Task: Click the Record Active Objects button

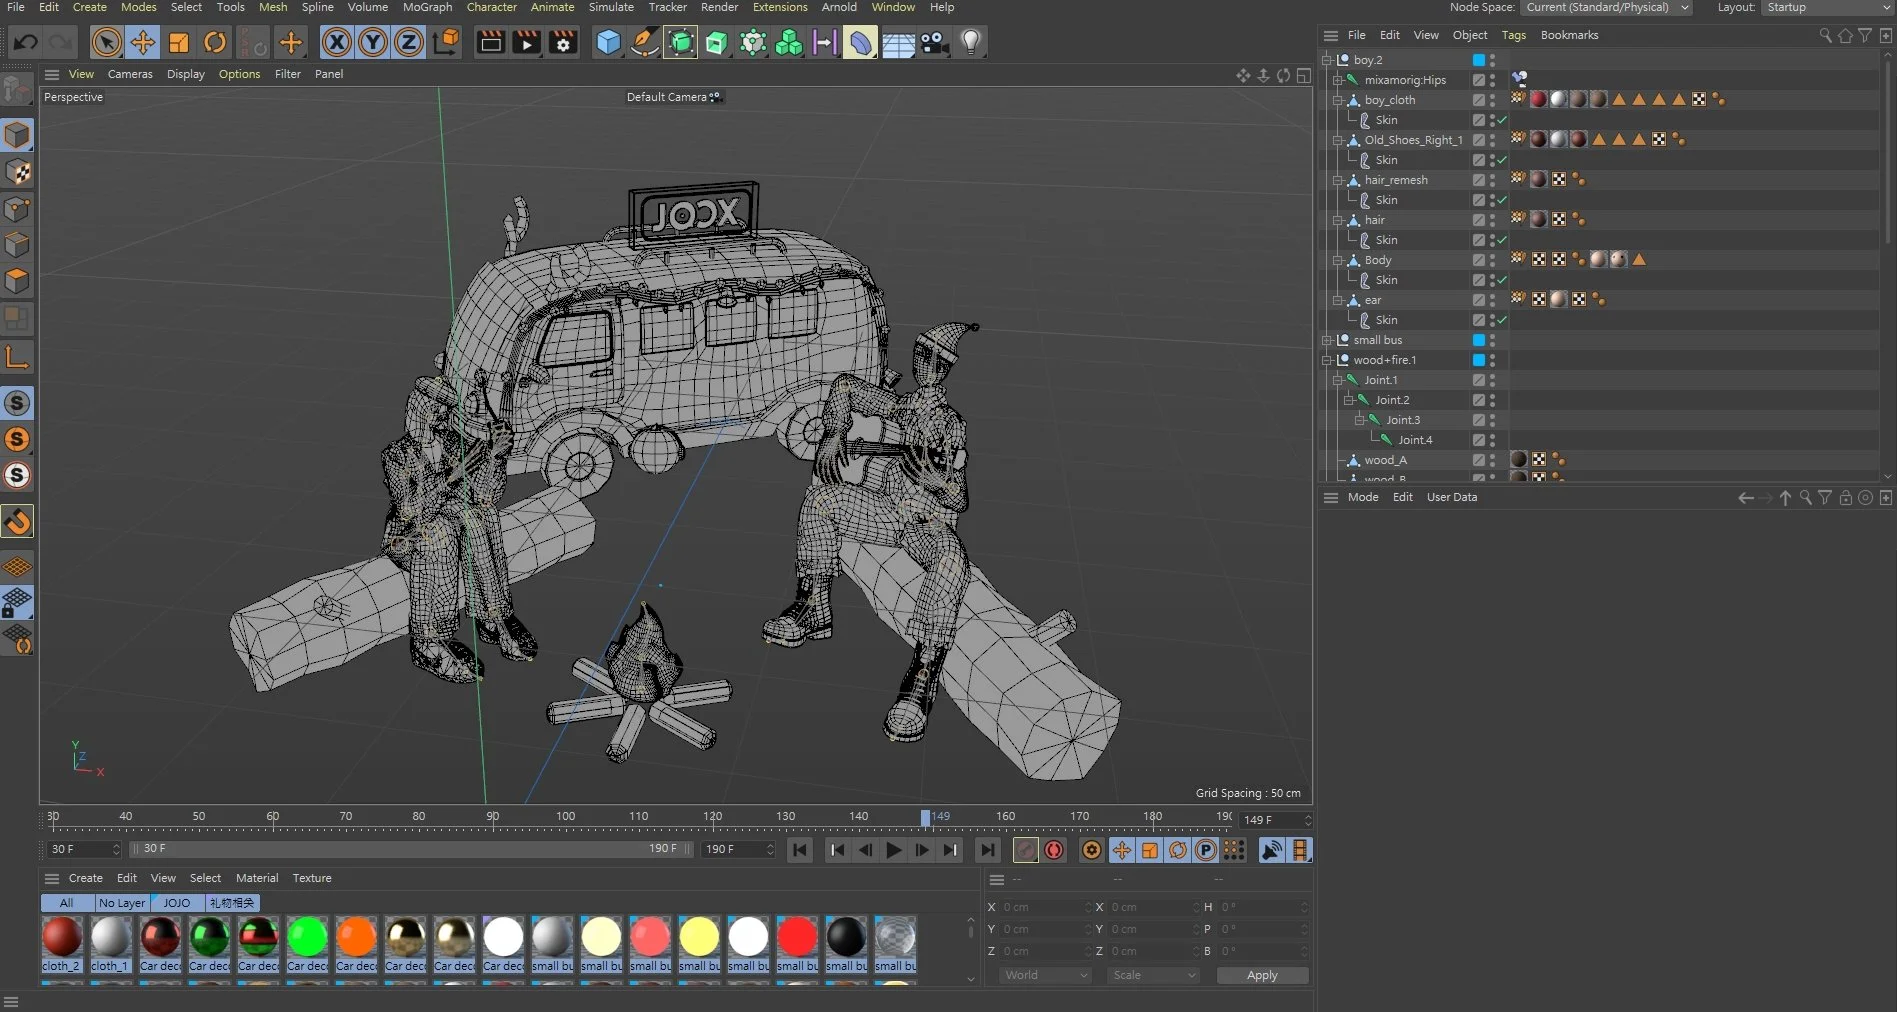Action: [x=1026, y=850]
